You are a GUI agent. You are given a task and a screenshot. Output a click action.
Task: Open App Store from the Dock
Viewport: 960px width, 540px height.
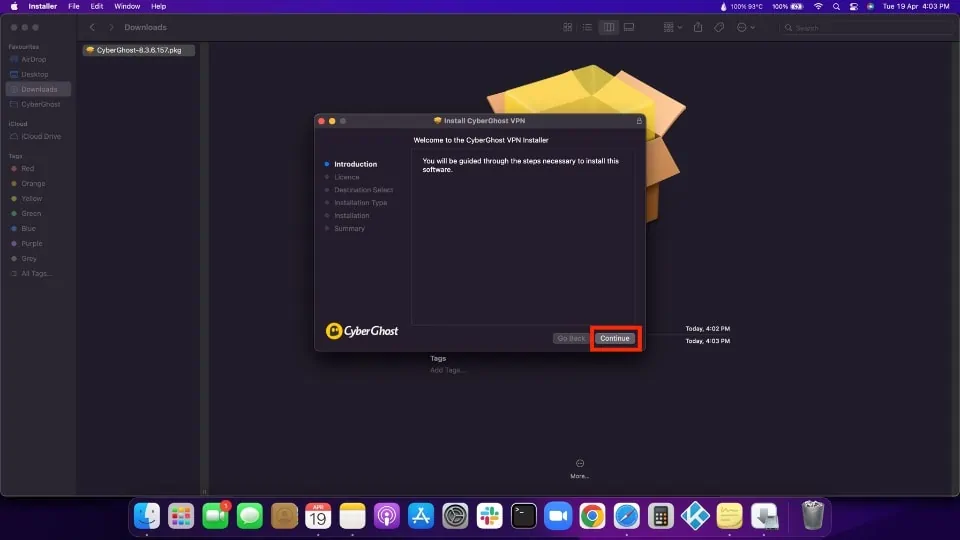pos(421,516)
